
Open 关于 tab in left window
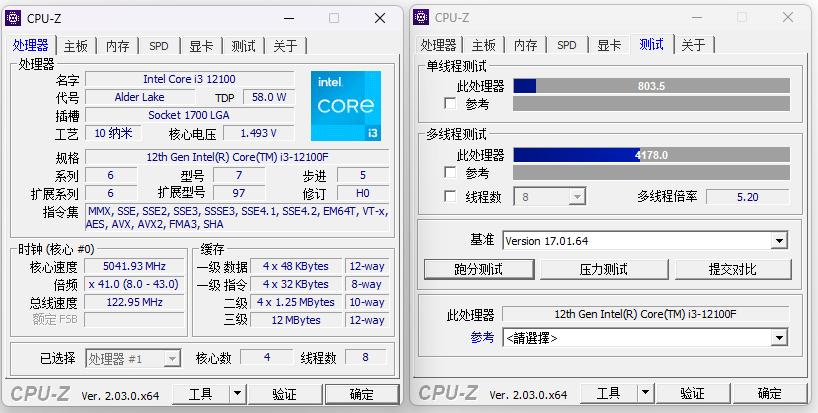click(285, 46)
